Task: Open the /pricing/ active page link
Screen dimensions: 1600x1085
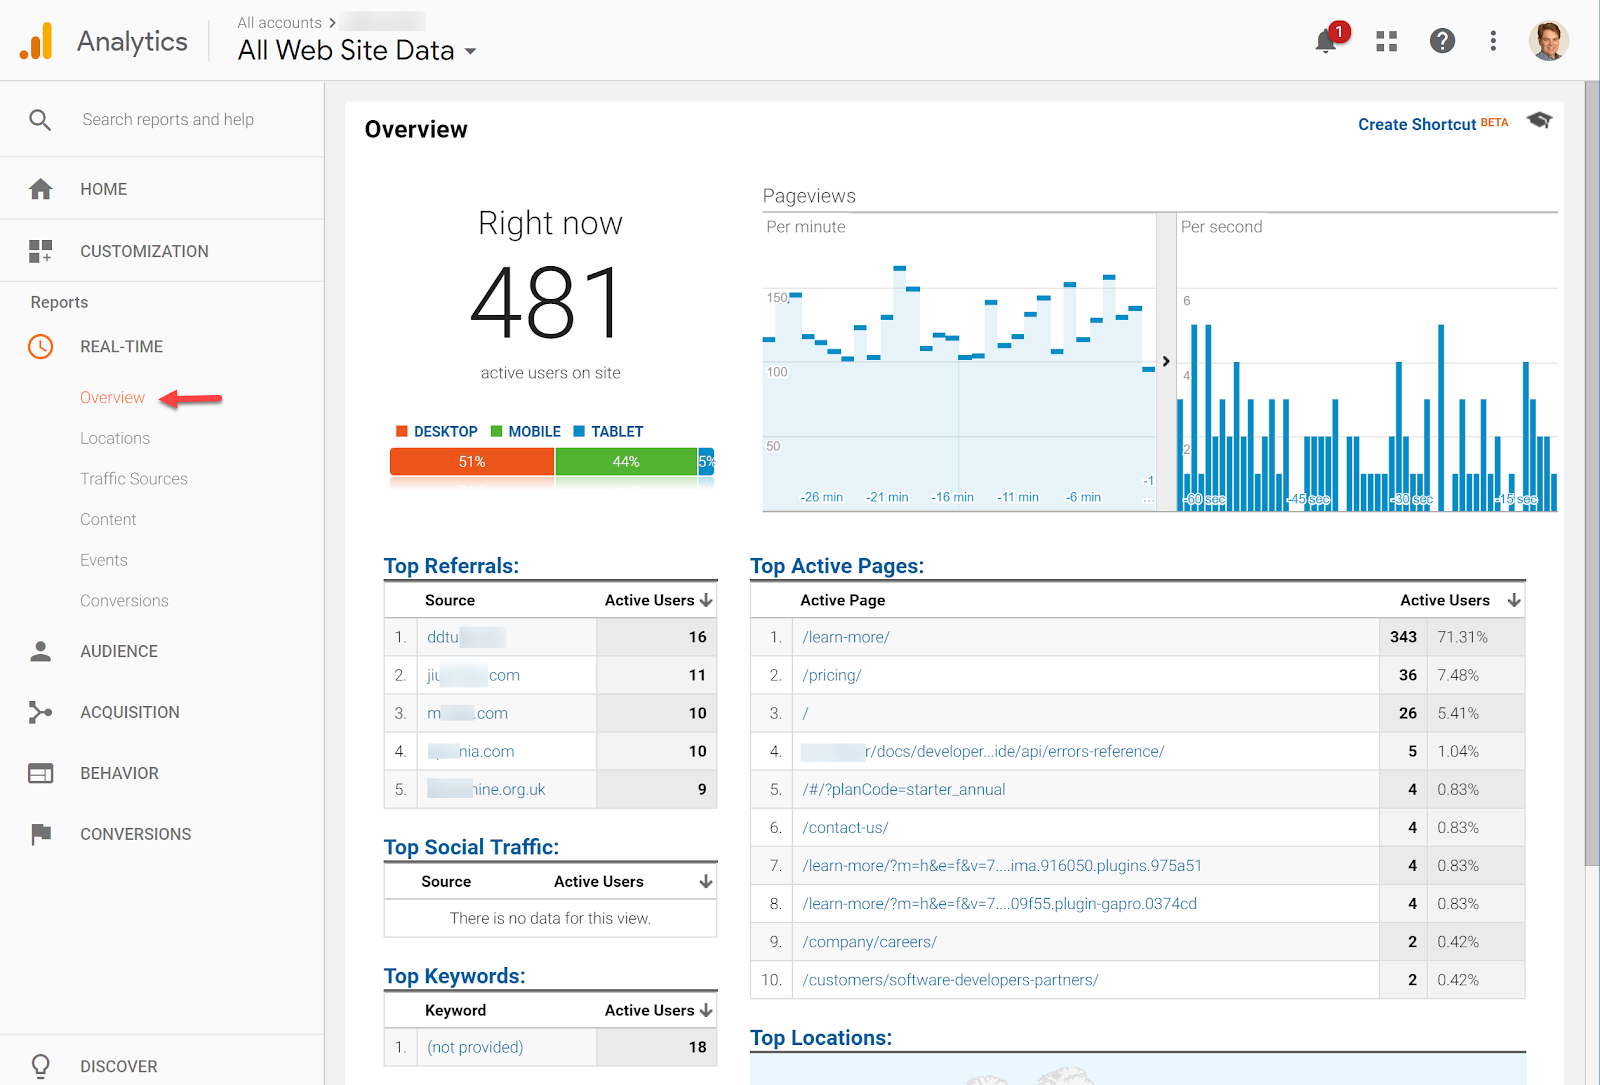Action: click(831, 675)
